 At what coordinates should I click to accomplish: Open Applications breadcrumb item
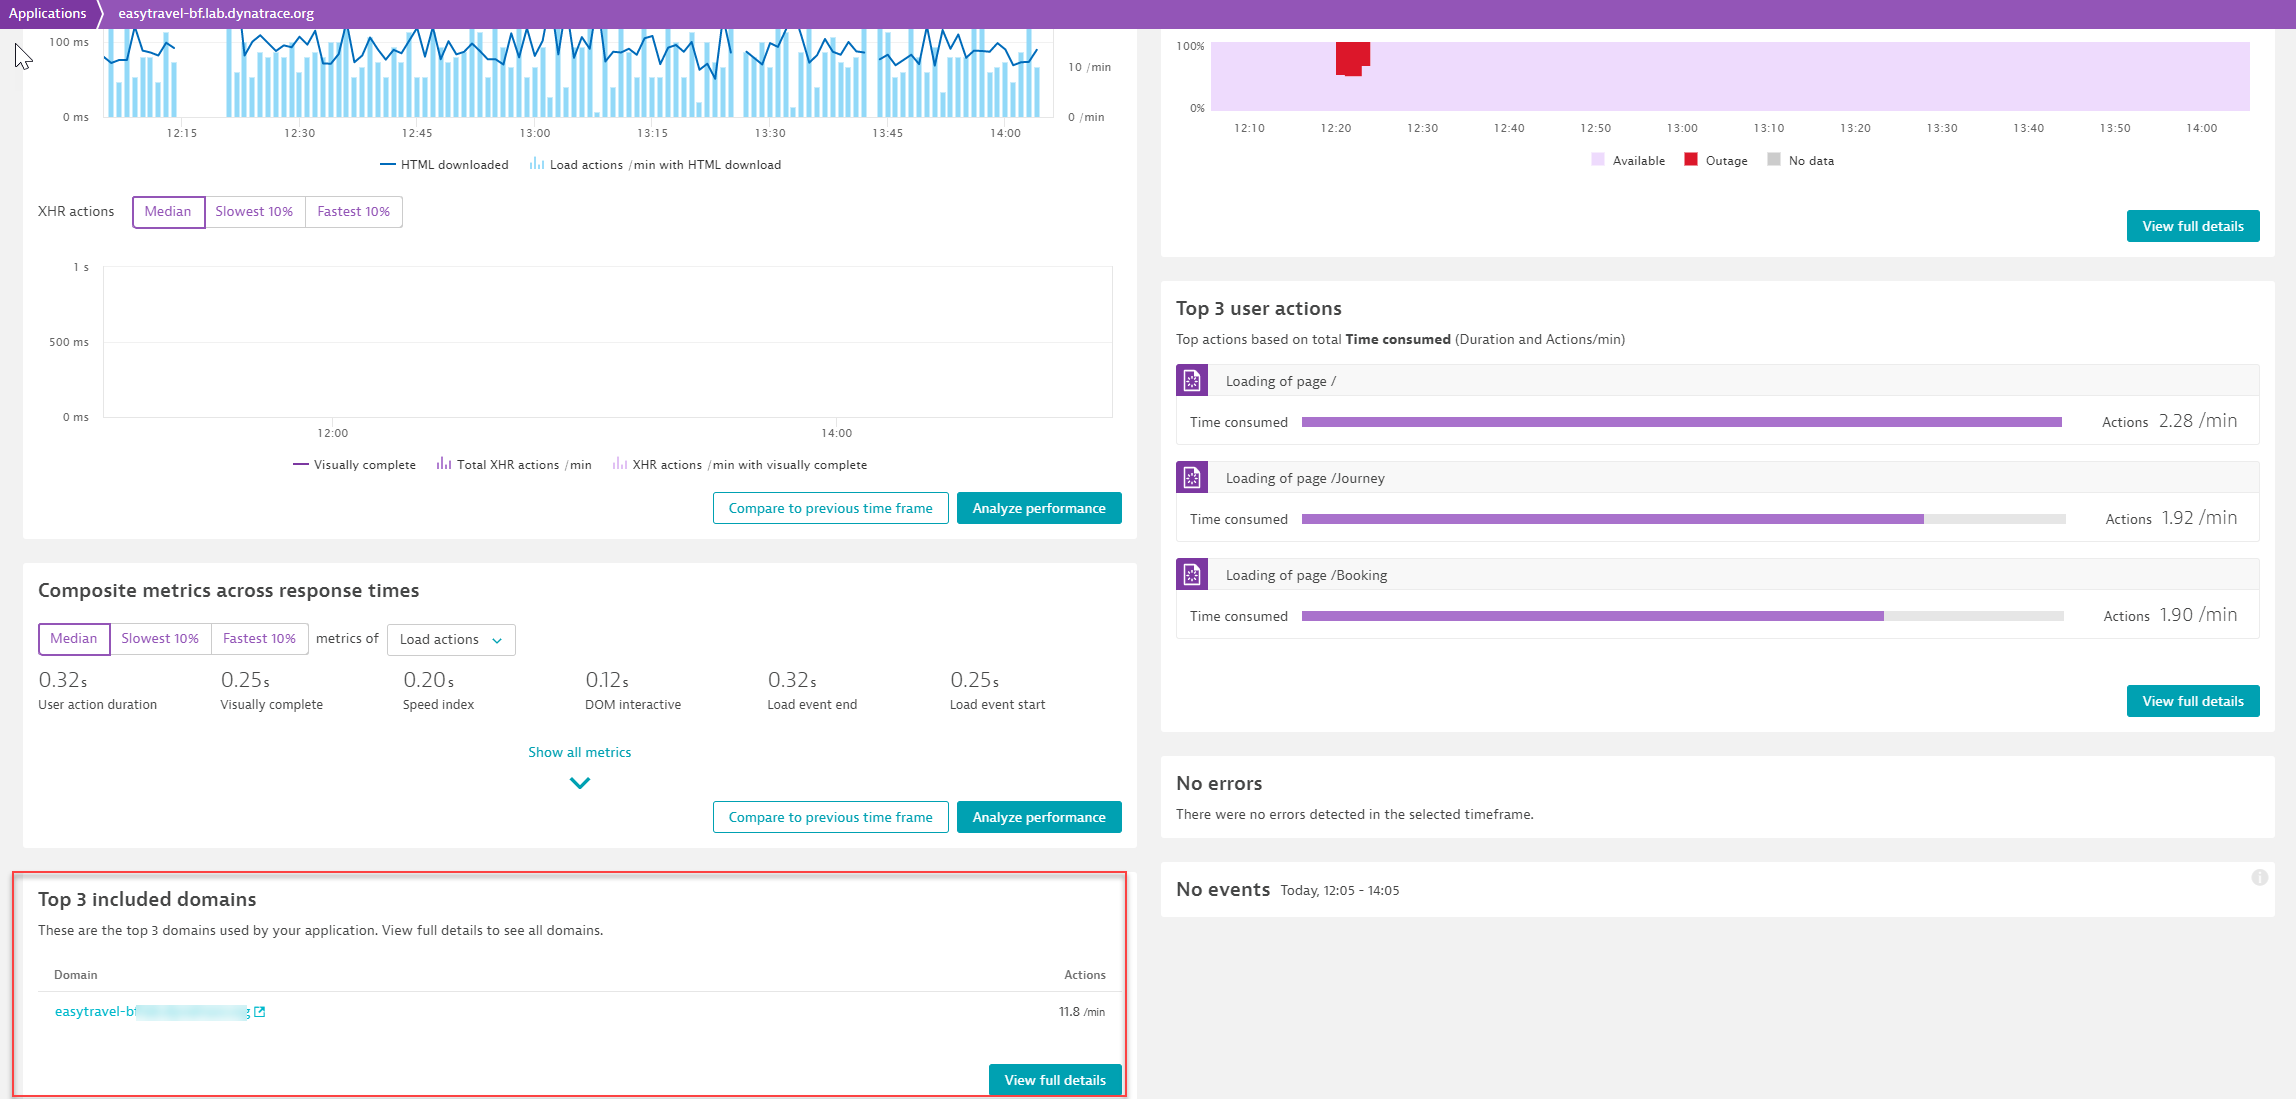[47, 13]
